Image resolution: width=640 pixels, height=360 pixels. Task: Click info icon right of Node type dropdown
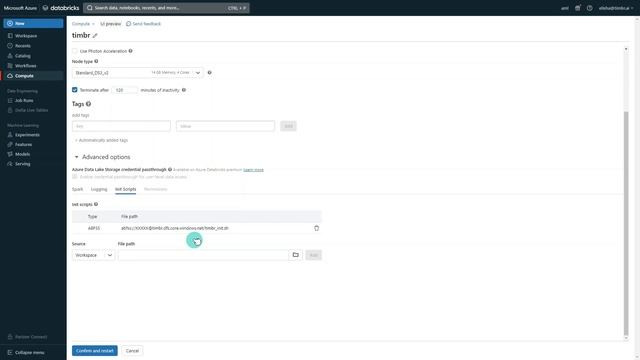pos(209,73)
